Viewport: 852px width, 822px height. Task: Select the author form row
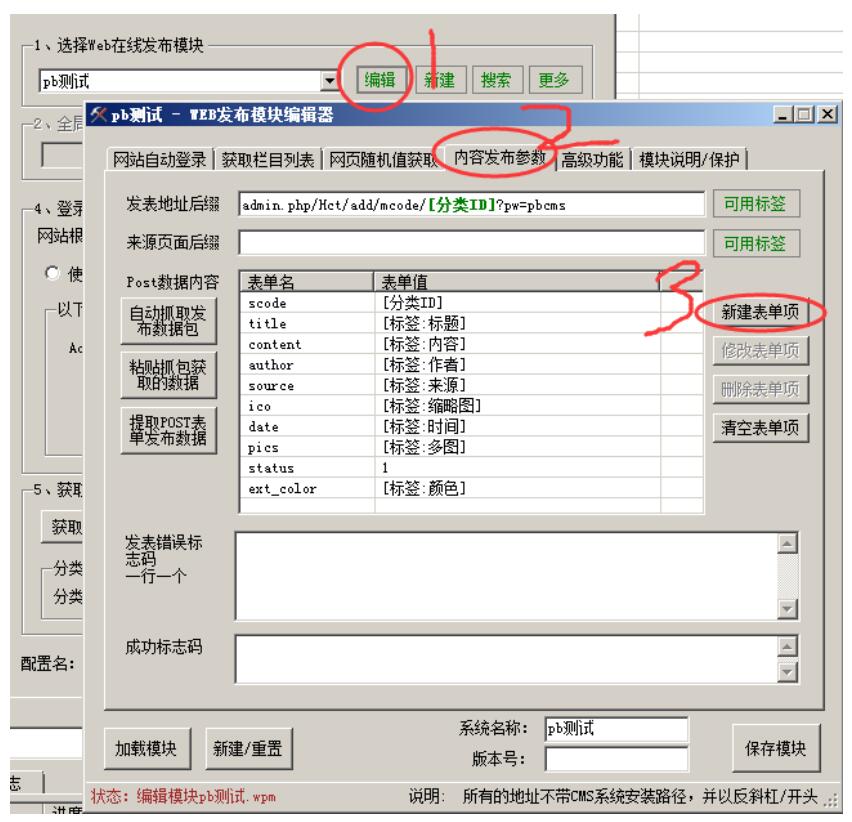(x=471, y=365)
